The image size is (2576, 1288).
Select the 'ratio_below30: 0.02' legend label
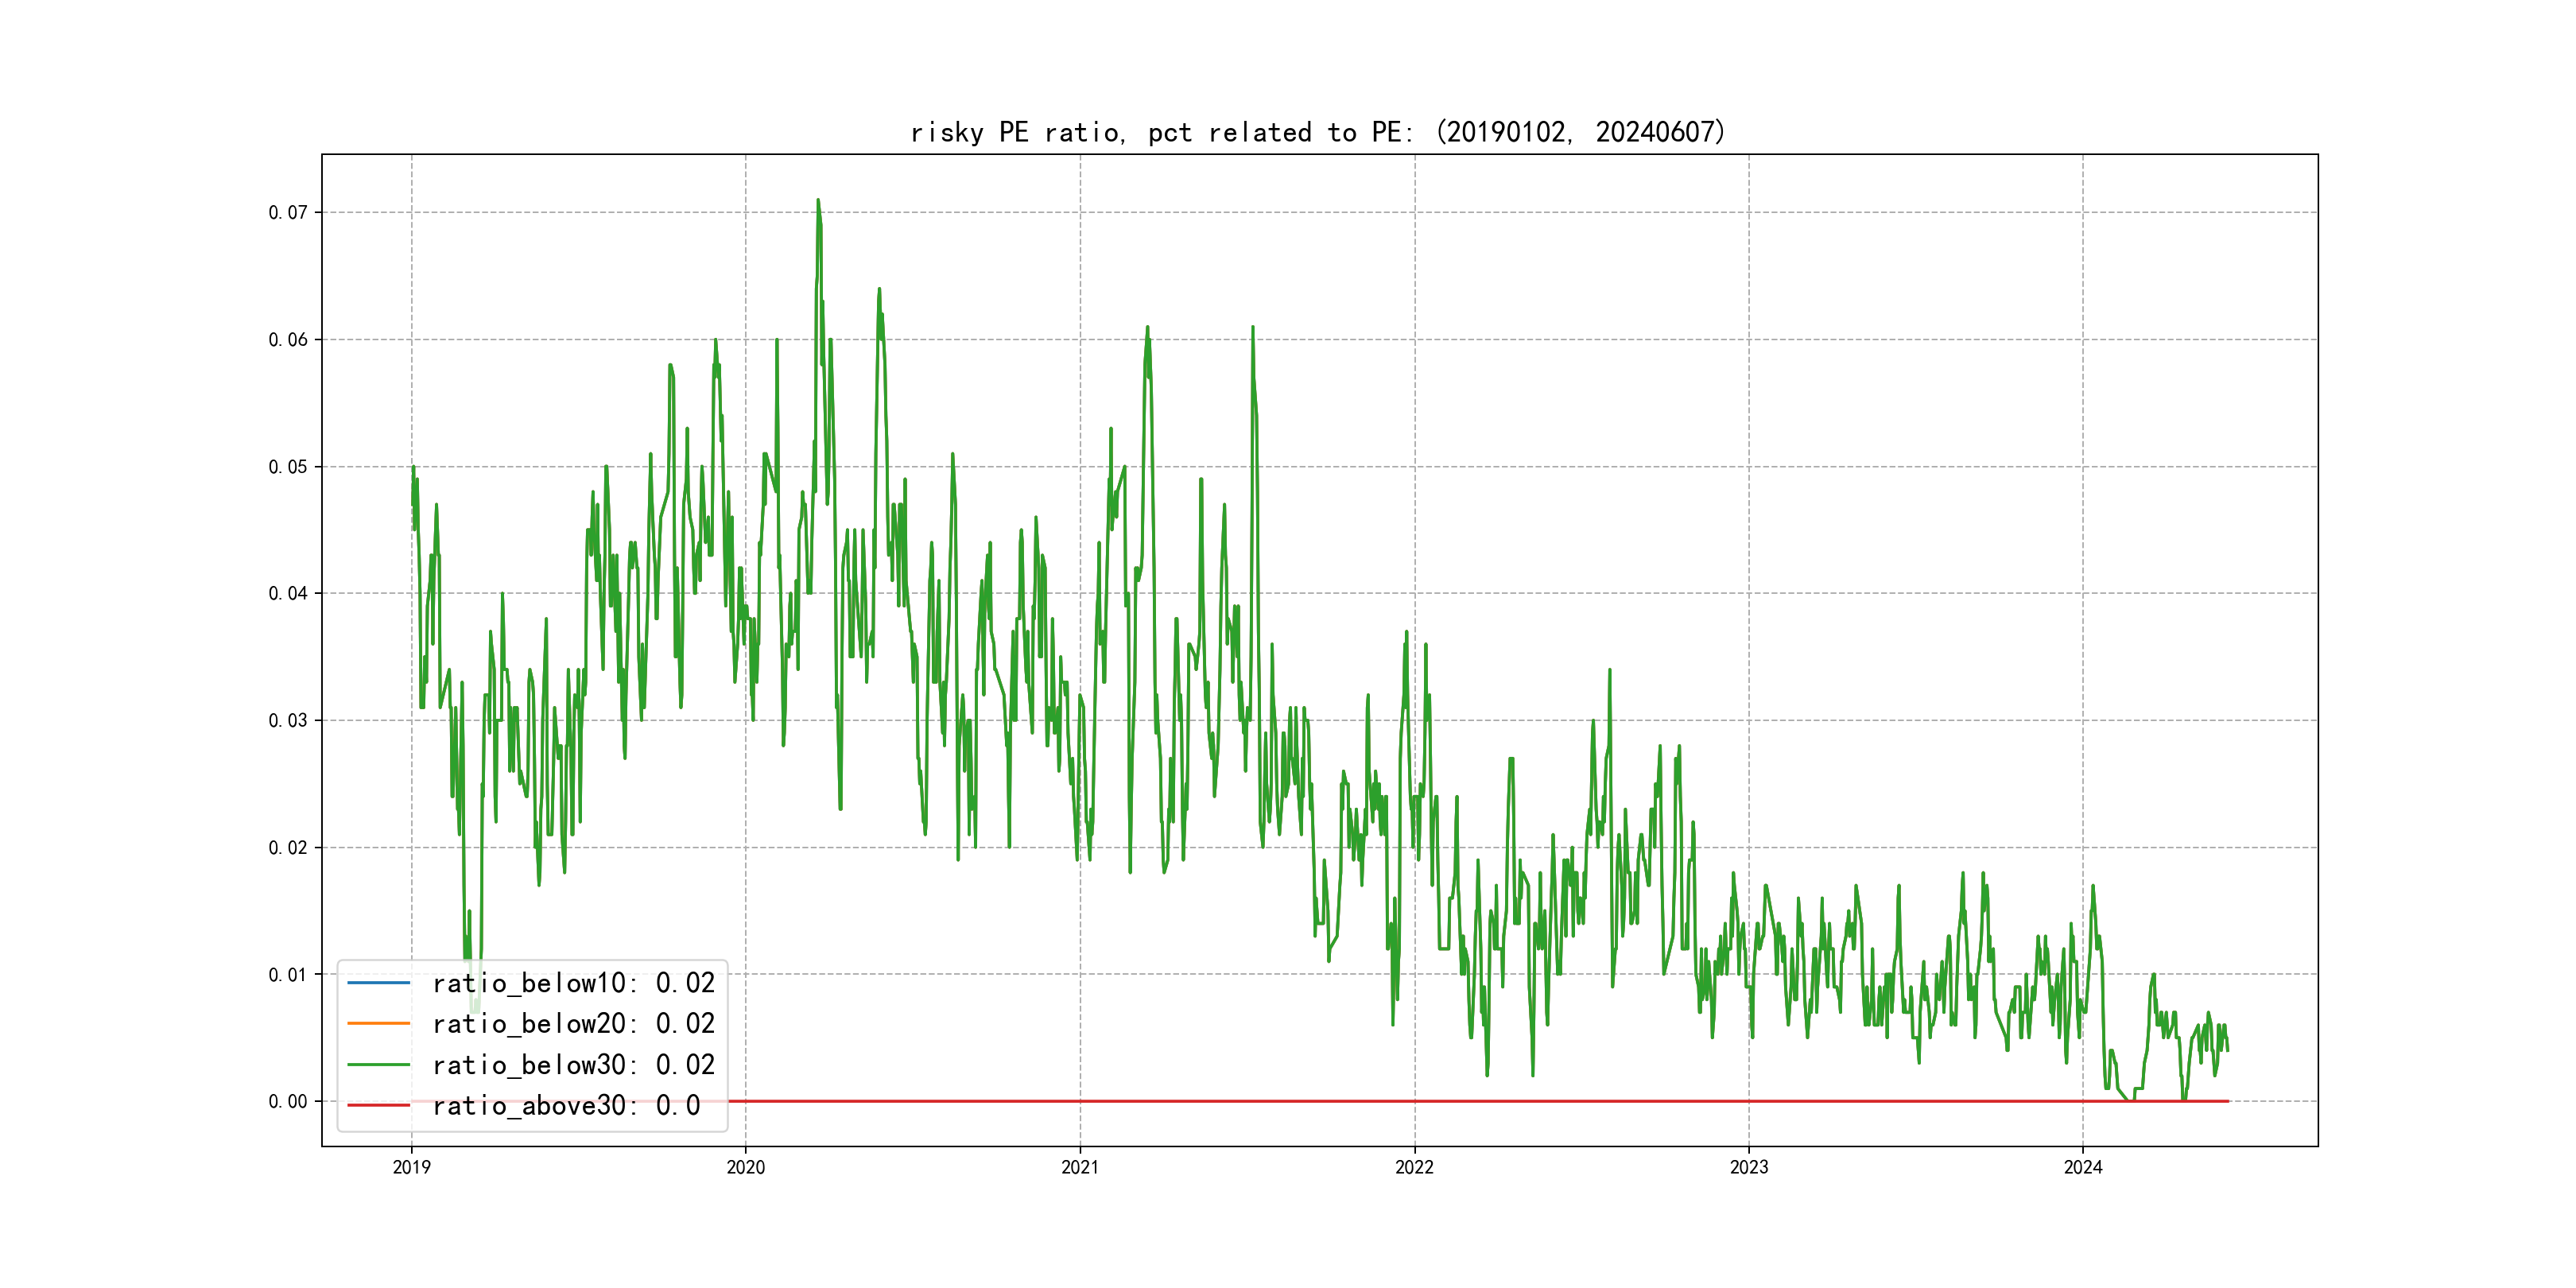573,1065
